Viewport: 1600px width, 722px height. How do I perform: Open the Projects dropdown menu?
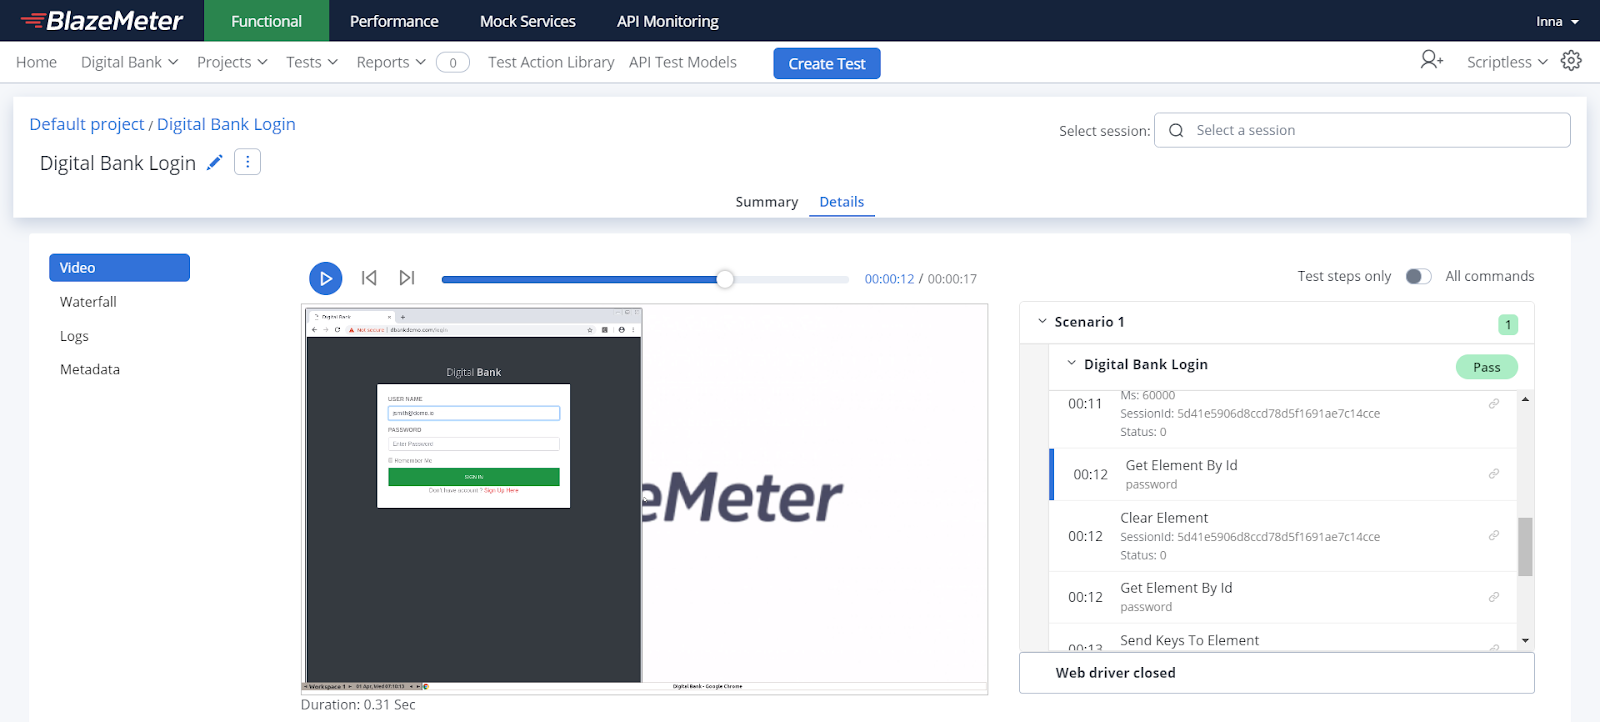pos(232,62)
